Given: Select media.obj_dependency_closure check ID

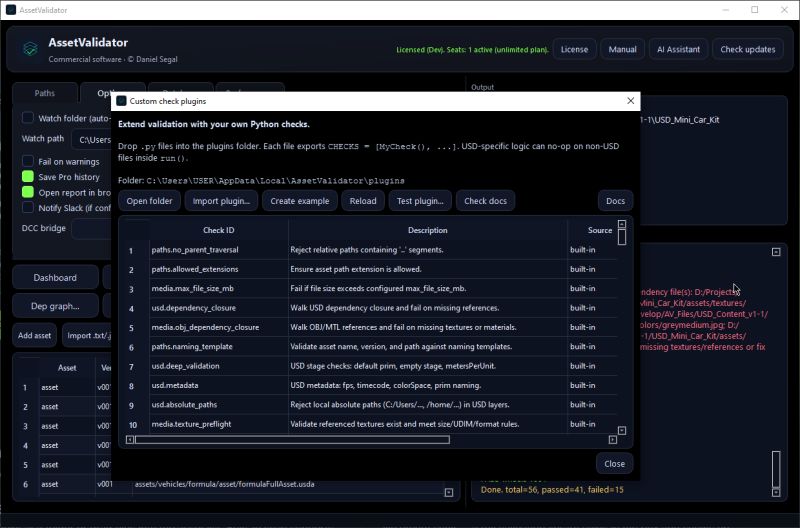Looking at the screenshot, I should click(205, 327).
